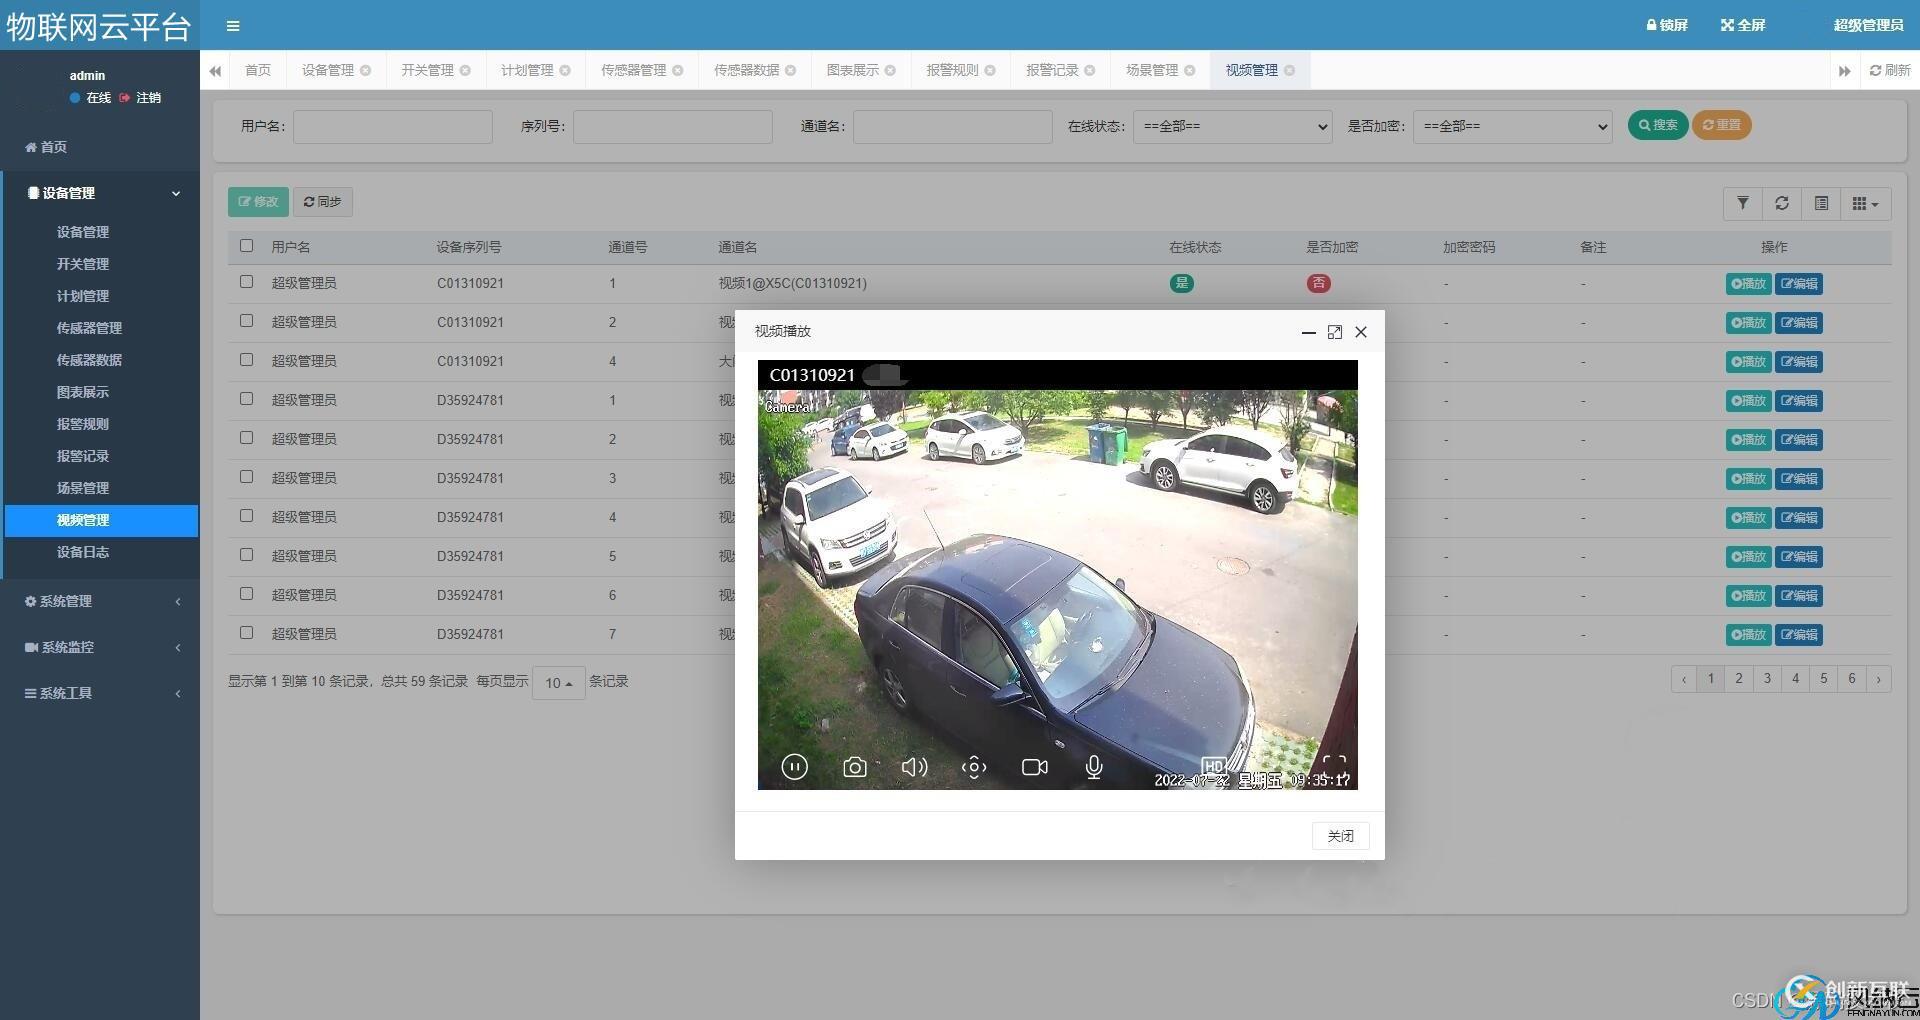Activate the microphone talk icon

(x=1094, y=767)
